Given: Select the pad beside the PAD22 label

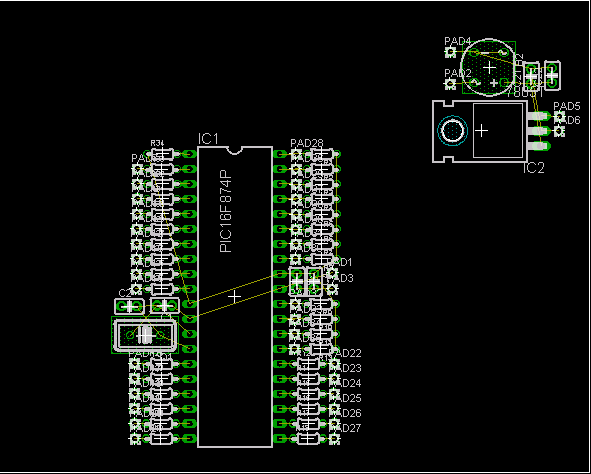Looking at the screenshot, I should tap(334, 364).
